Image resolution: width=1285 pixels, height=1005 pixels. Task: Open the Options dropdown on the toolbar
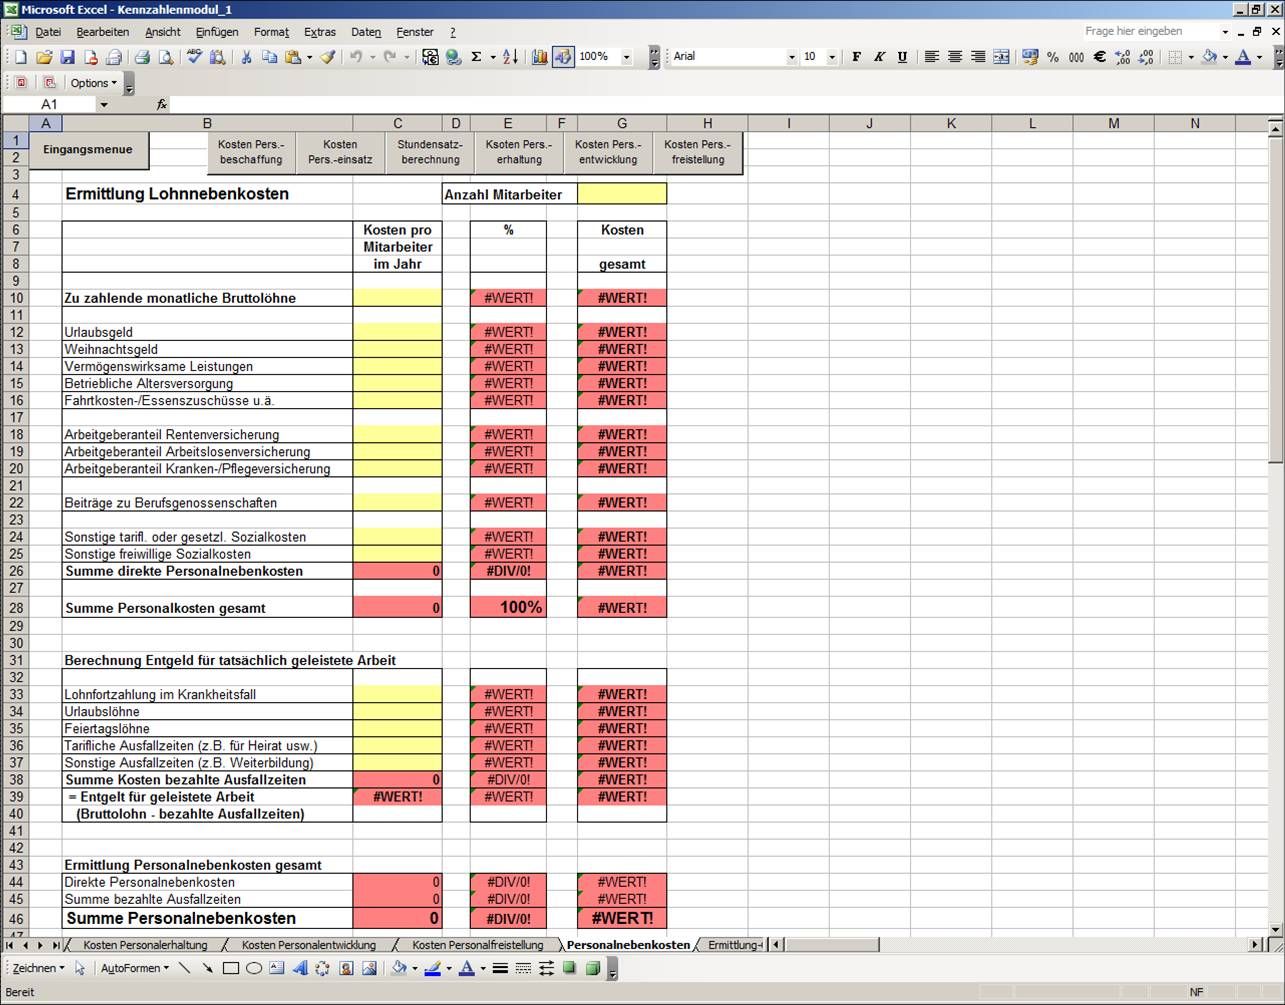click(x=93, y=83)
